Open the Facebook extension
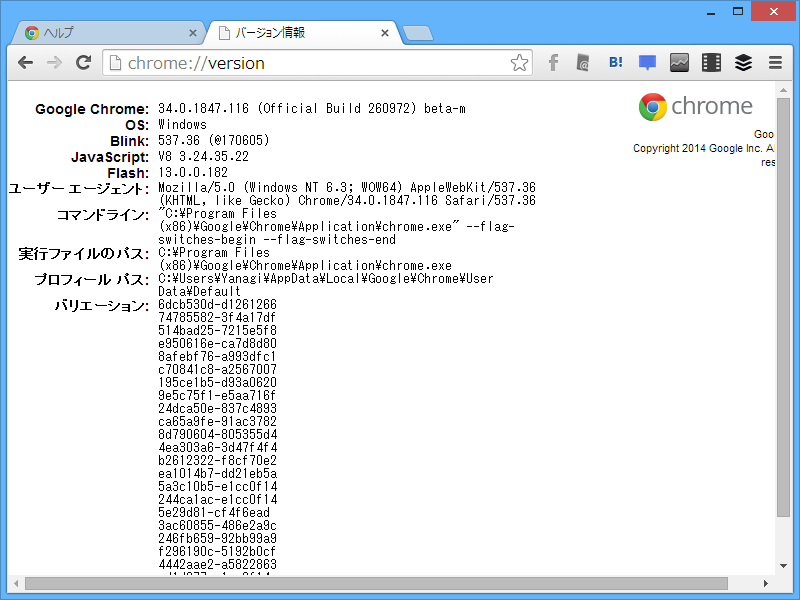 [x=553, y=62]
